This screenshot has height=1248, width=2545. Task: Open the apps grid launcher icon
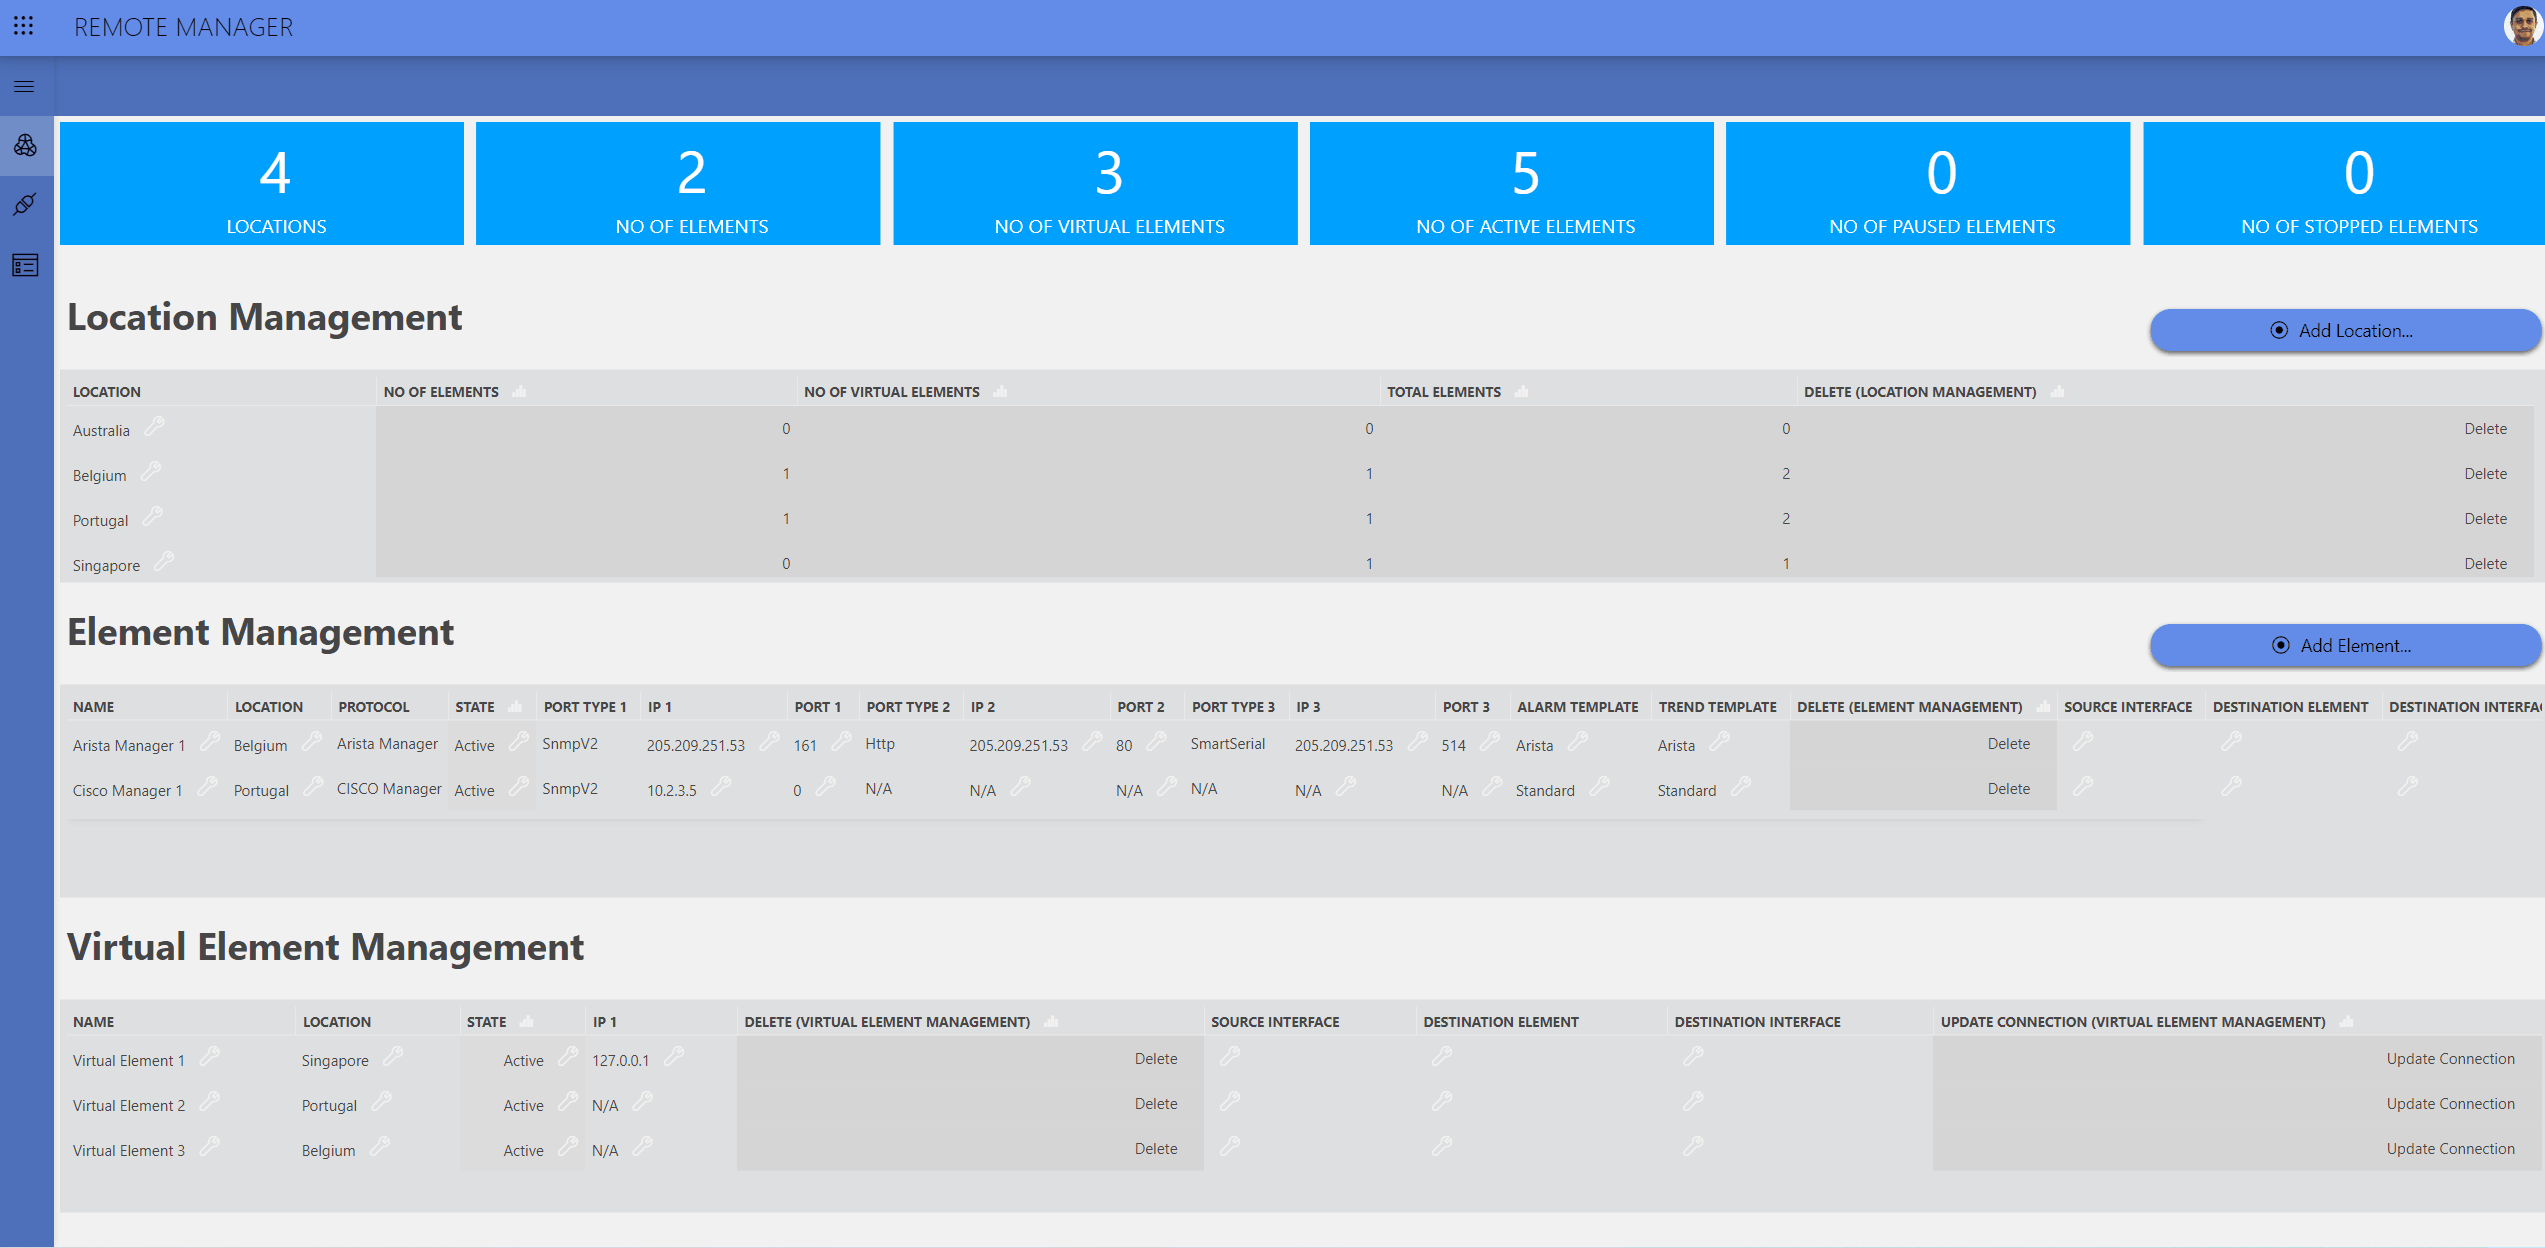click(24, 26)
